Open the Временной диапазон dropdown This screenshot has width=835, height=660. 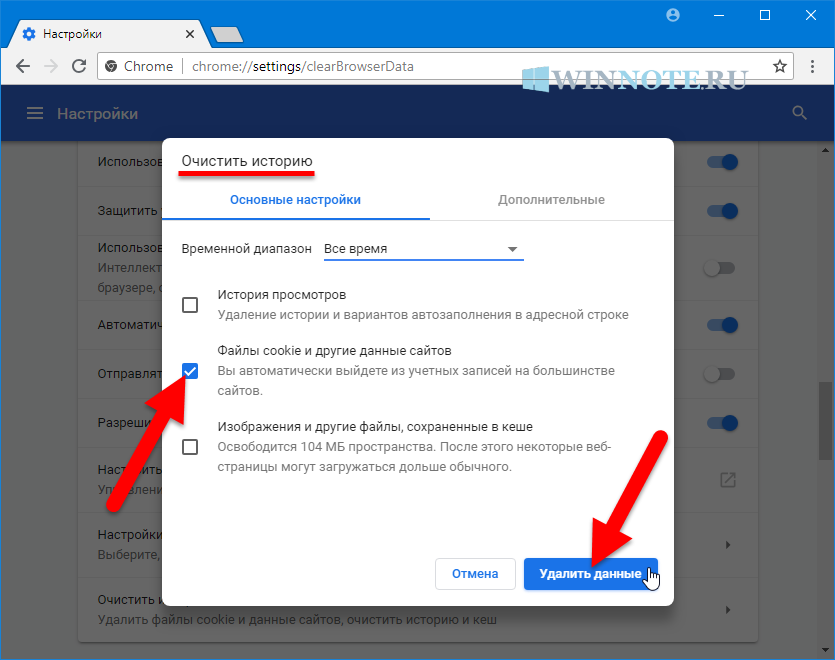tap(424, 249)
